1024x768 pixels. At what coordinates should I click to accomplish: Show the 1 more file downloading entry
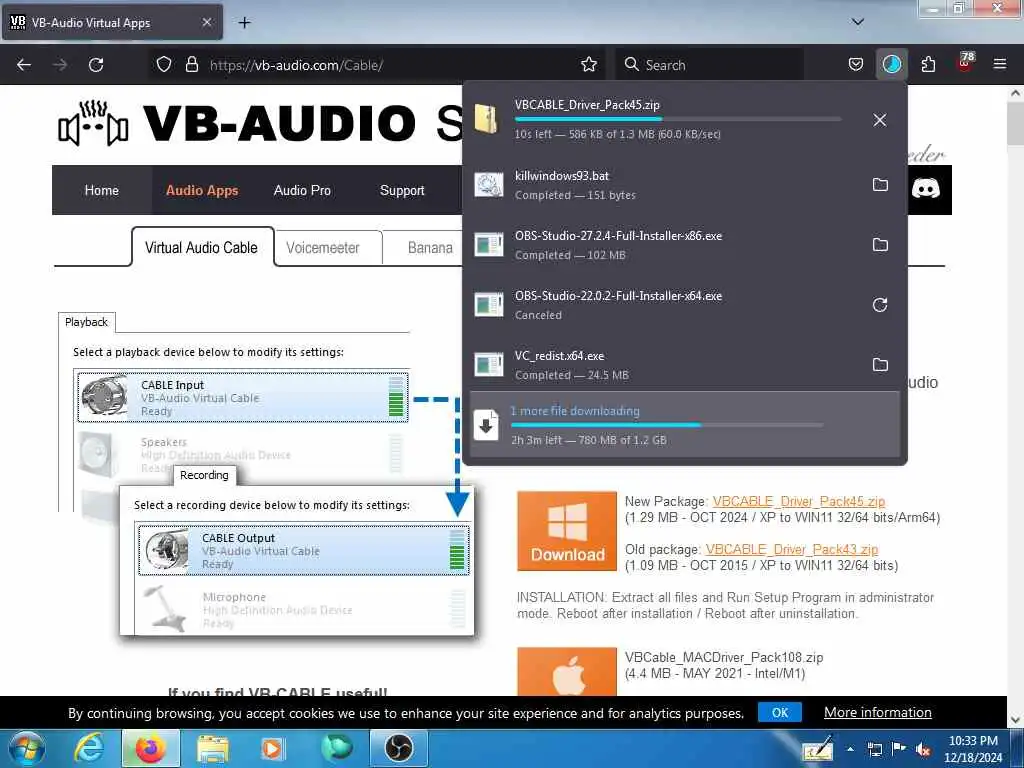(x=684, y=424)
